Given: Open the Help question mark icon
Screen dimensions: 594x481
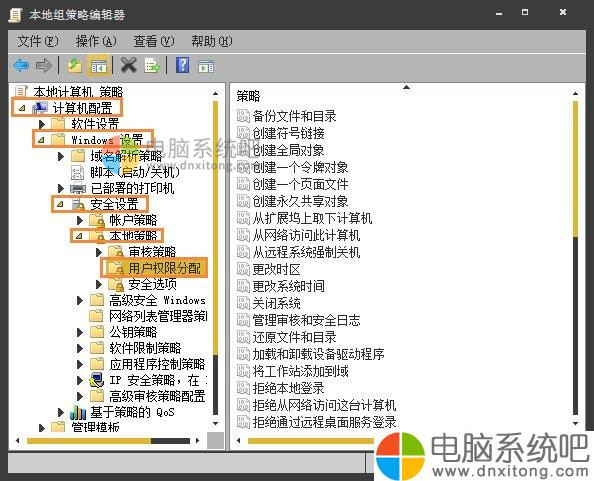Looking at the screenshot, I should pyautogui.click(x=183, y=65).
